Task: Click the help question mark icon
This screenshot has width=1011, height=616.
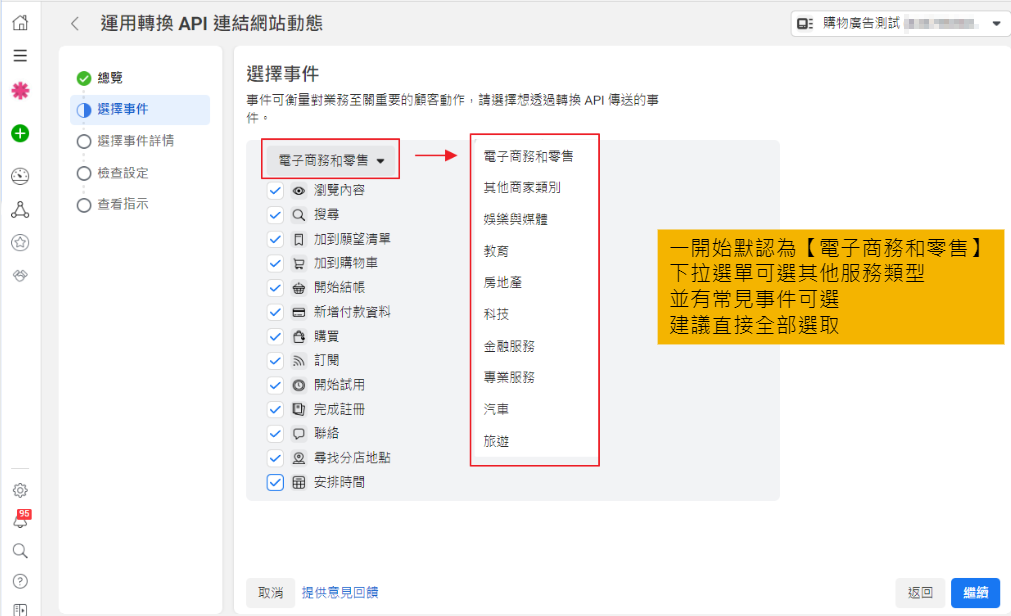Action: (x=20, y=581)
